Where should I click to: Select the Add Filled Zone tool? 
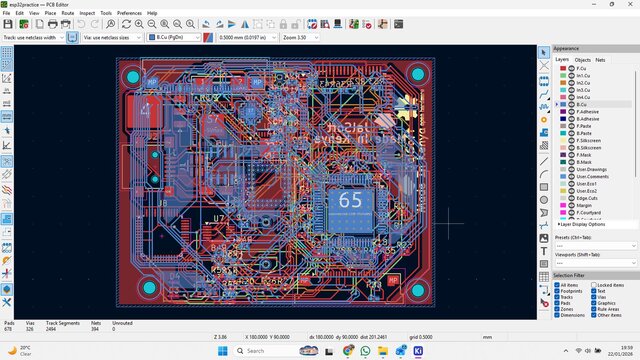point(544,133)
